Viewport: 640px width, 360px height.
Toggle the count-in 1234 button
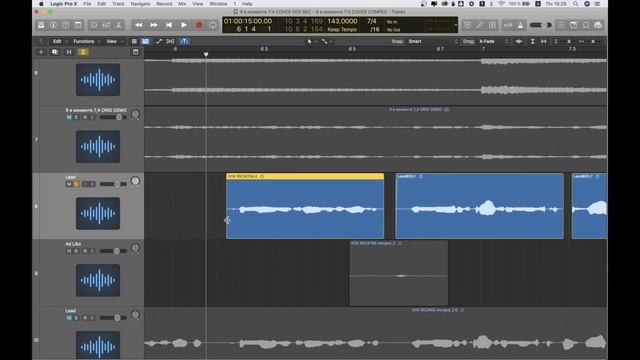point(508,25)
